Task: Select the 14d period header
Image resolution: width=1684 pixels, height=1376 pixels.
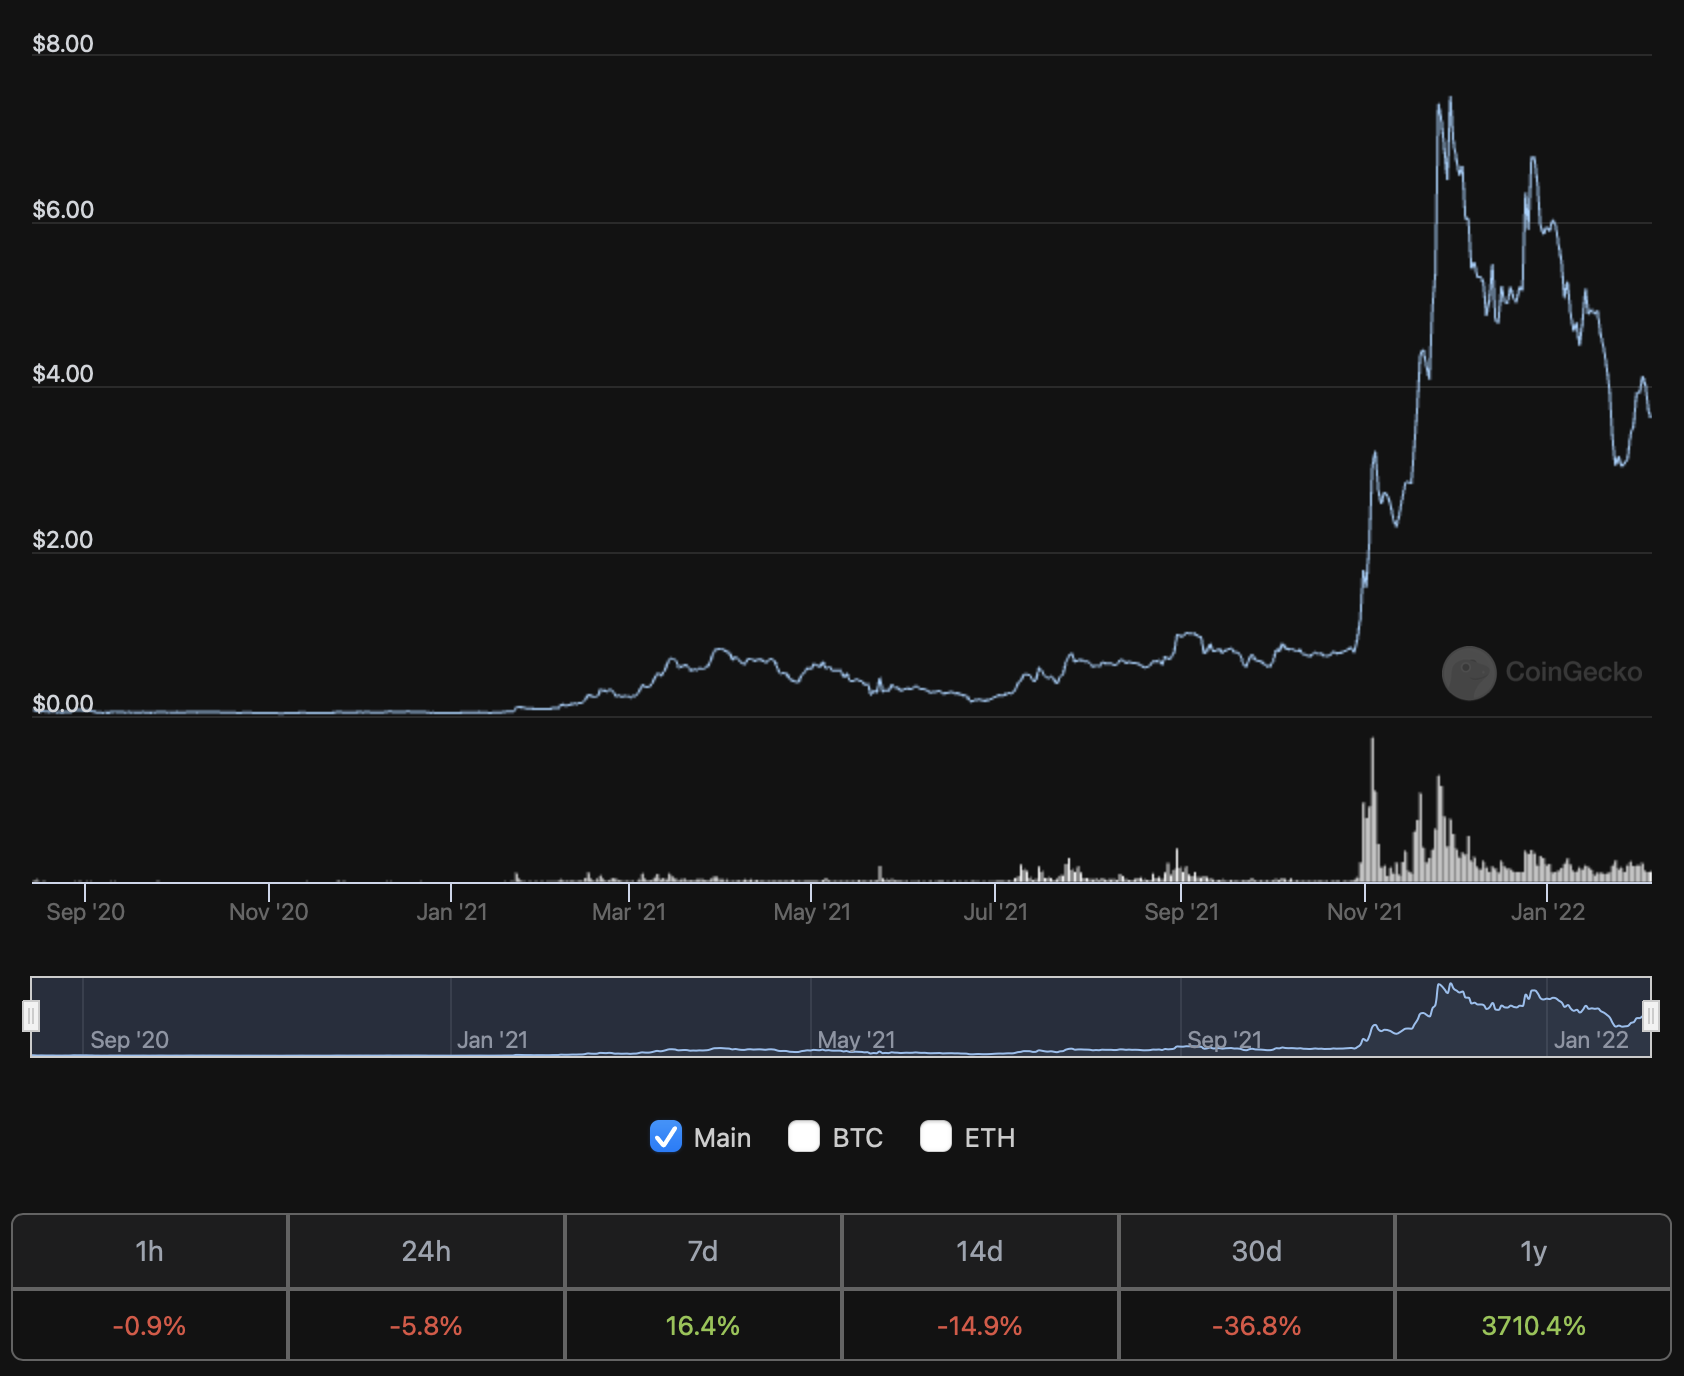Action: pos(980,1251)
